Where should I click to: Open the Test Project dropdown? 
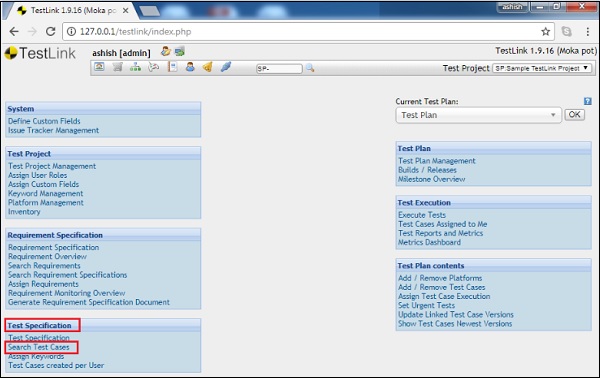542,68
